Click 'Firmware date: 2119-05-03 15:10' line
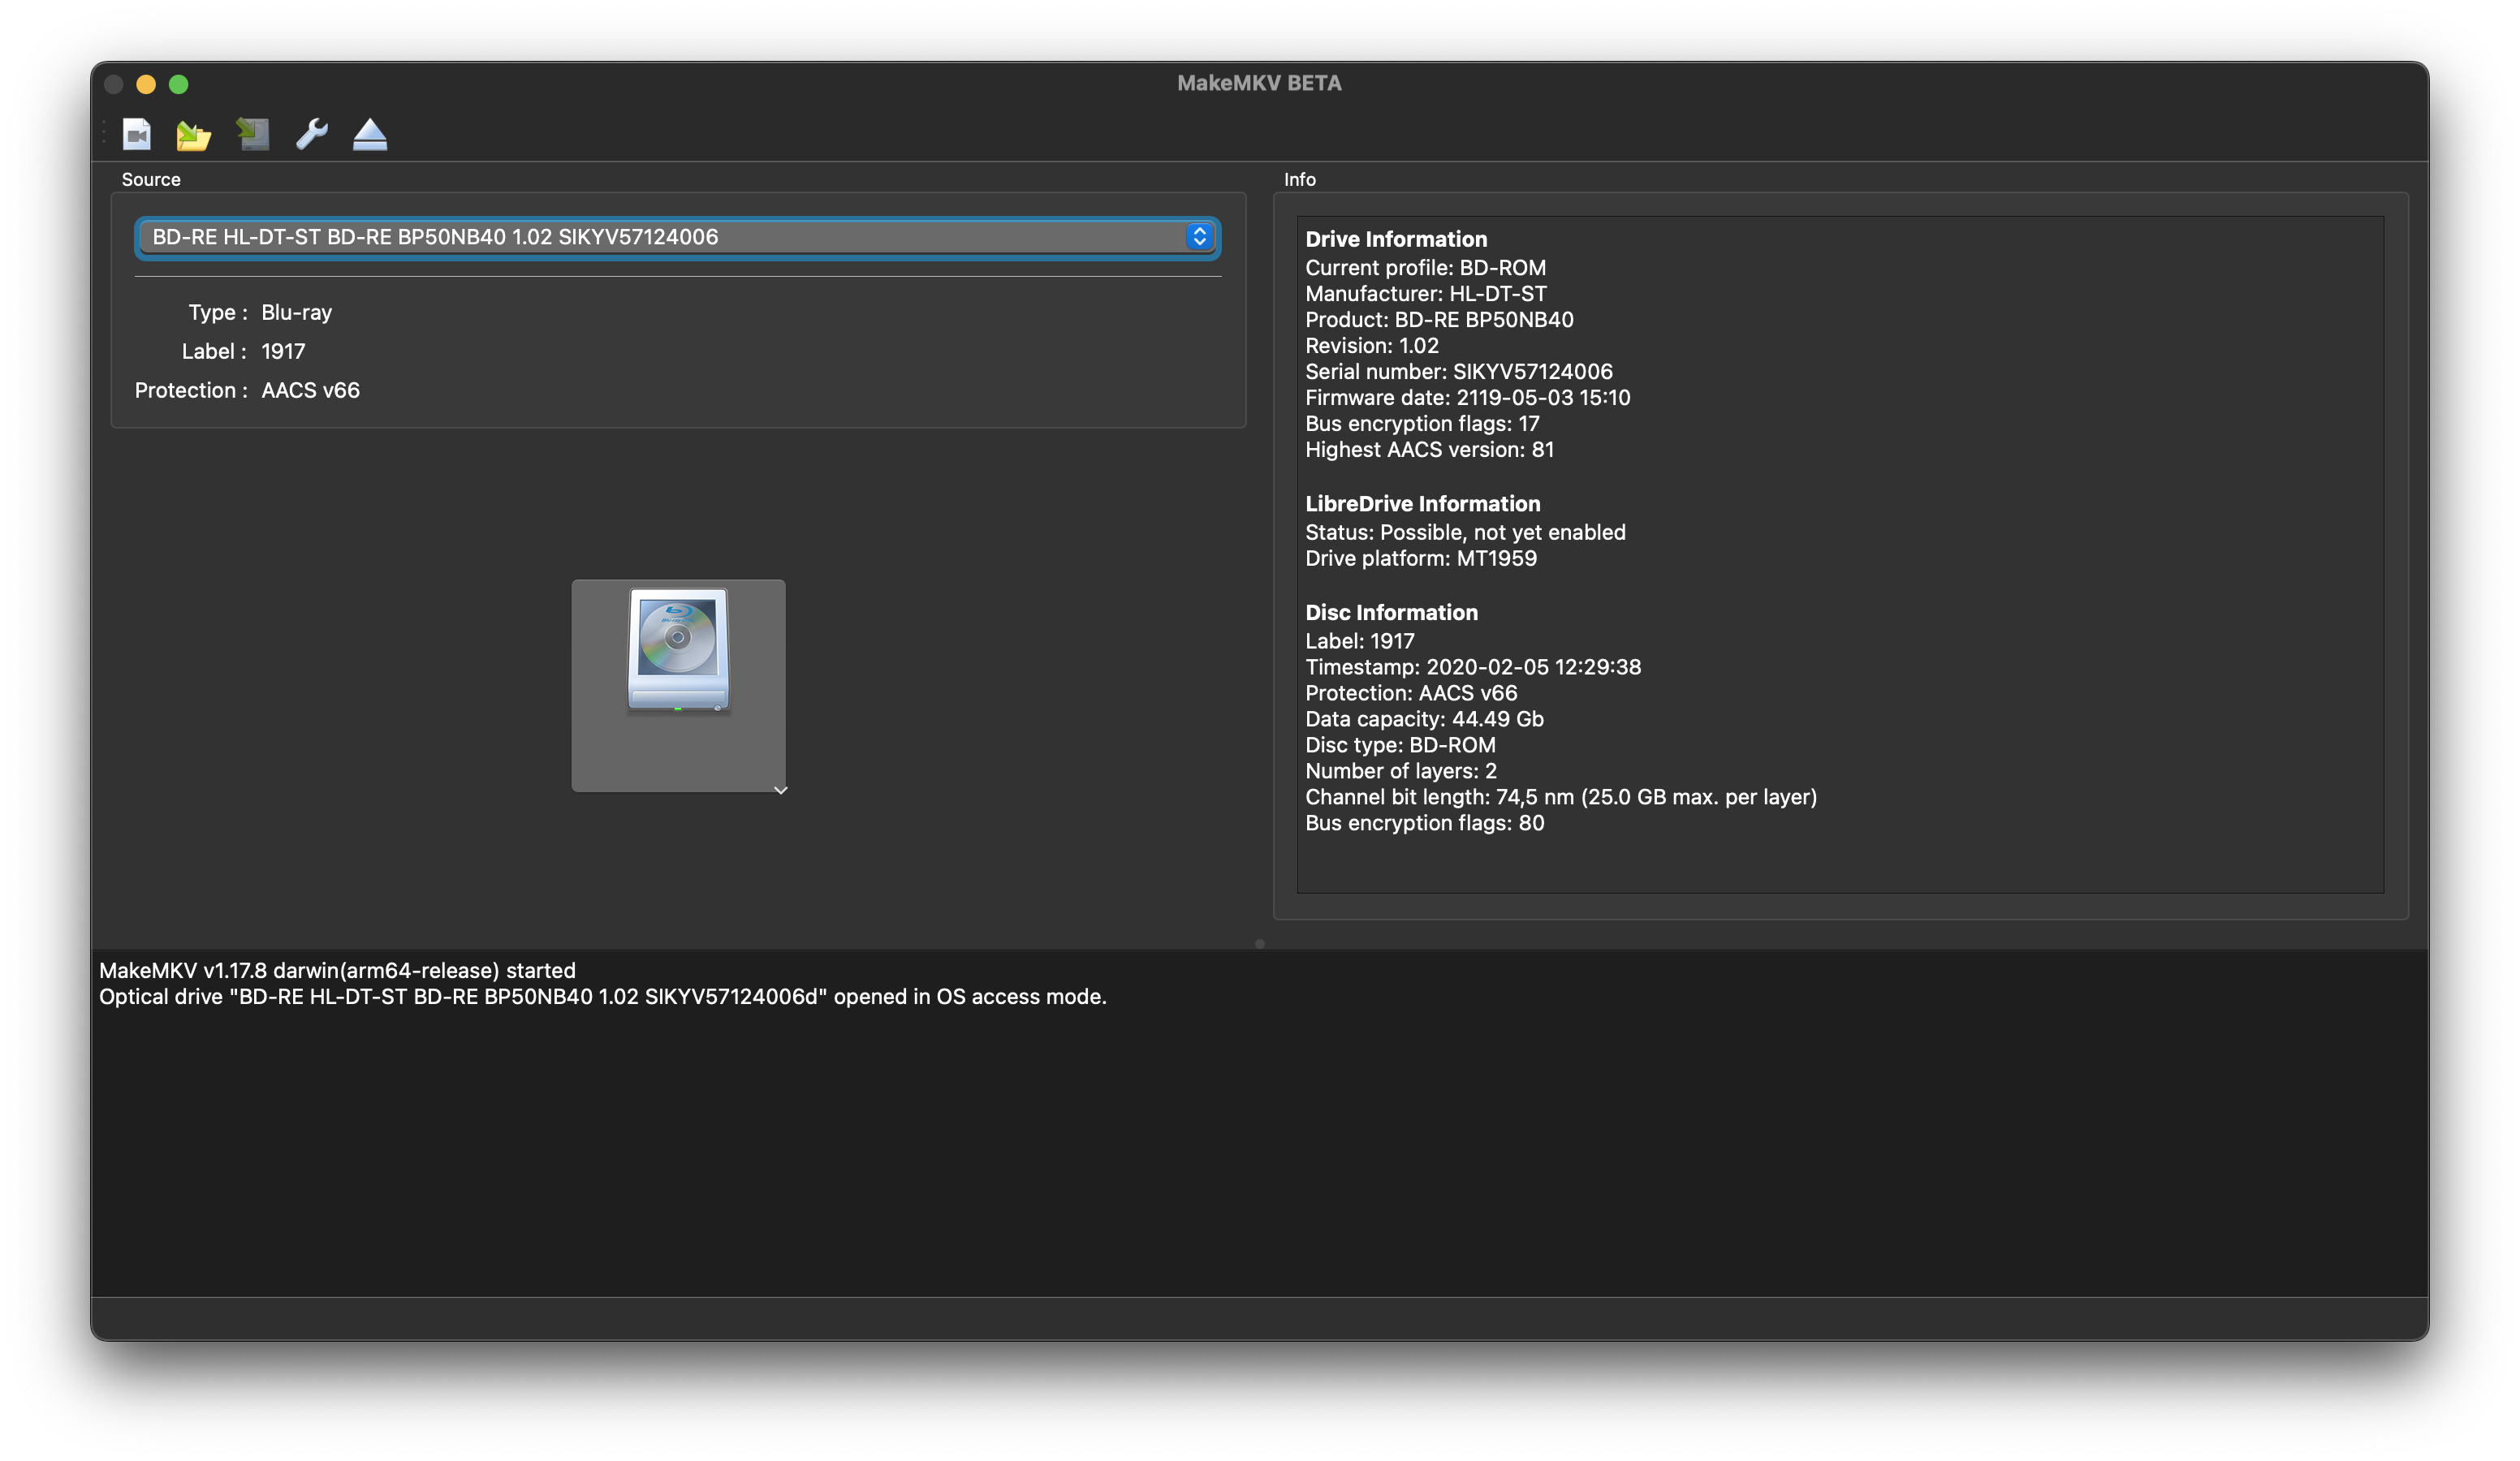Viewport: 2520px width, 1461px height. coord(1468,398)
